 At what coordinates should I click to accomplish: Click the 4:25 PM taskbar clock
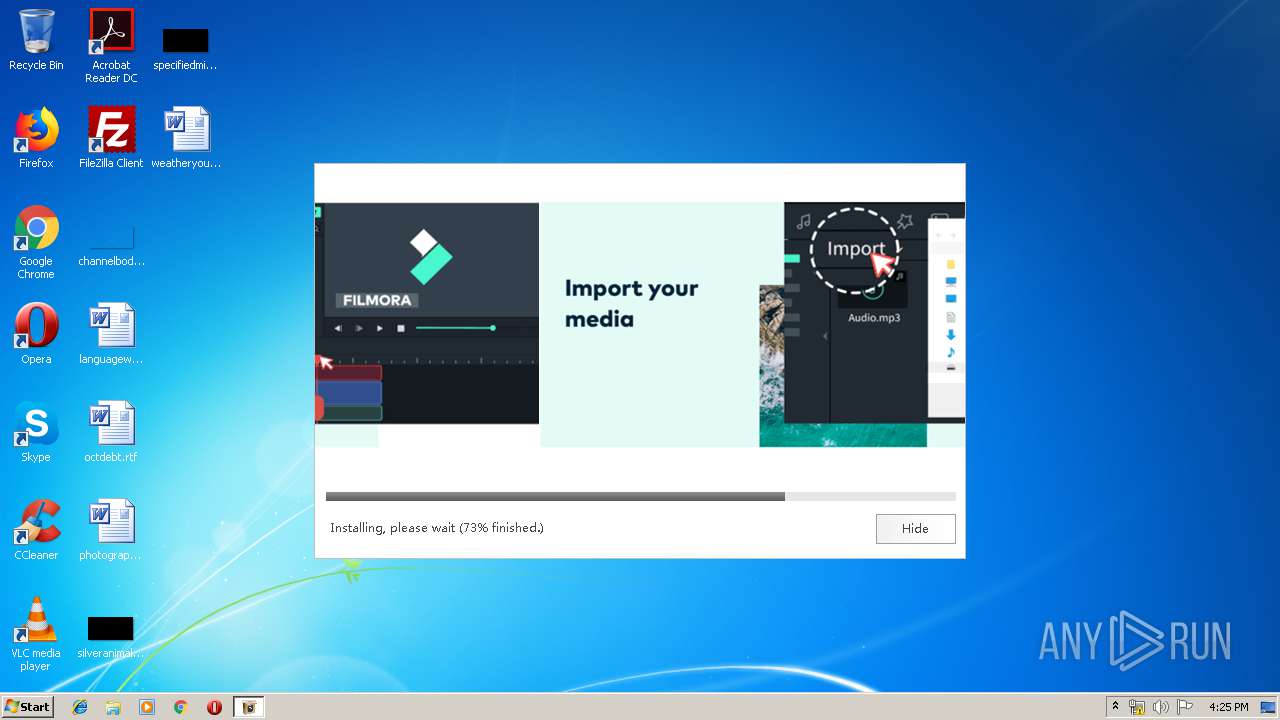tap(1228, 707)
